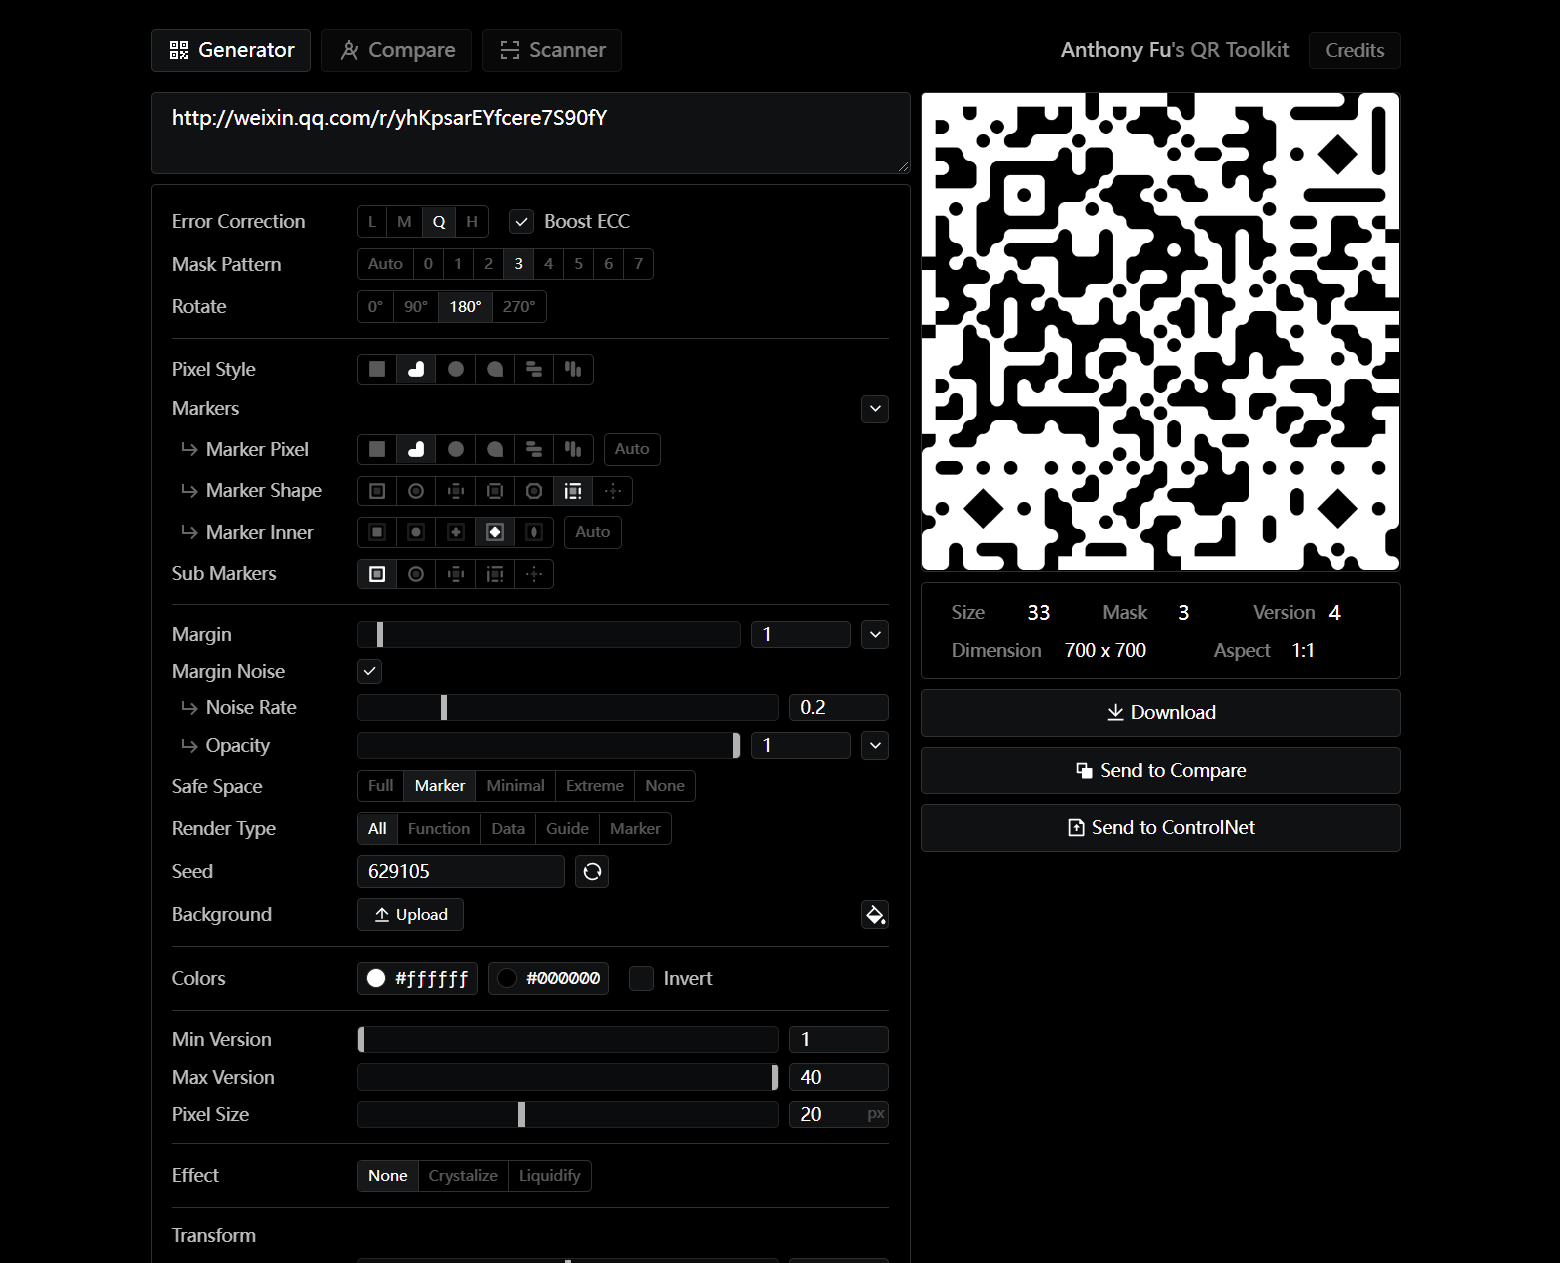The width and height of the screenshot is (1560, 1263).
Task: Apply the Crystalize effect
Action: (x=463, y=1176)
